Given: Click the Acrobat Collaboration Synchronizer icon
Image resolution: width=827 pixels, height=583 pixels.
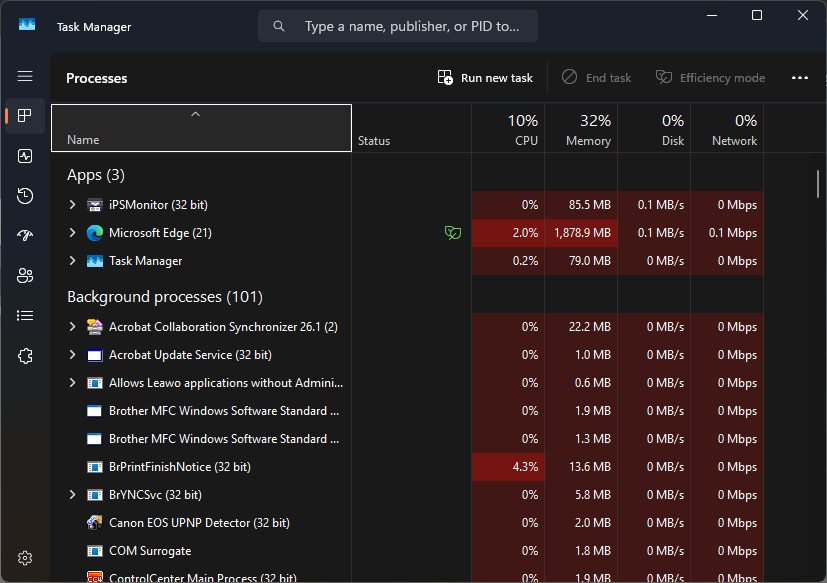Looking at the screenshot, I should pyautogui.click(x=95, y=327).
